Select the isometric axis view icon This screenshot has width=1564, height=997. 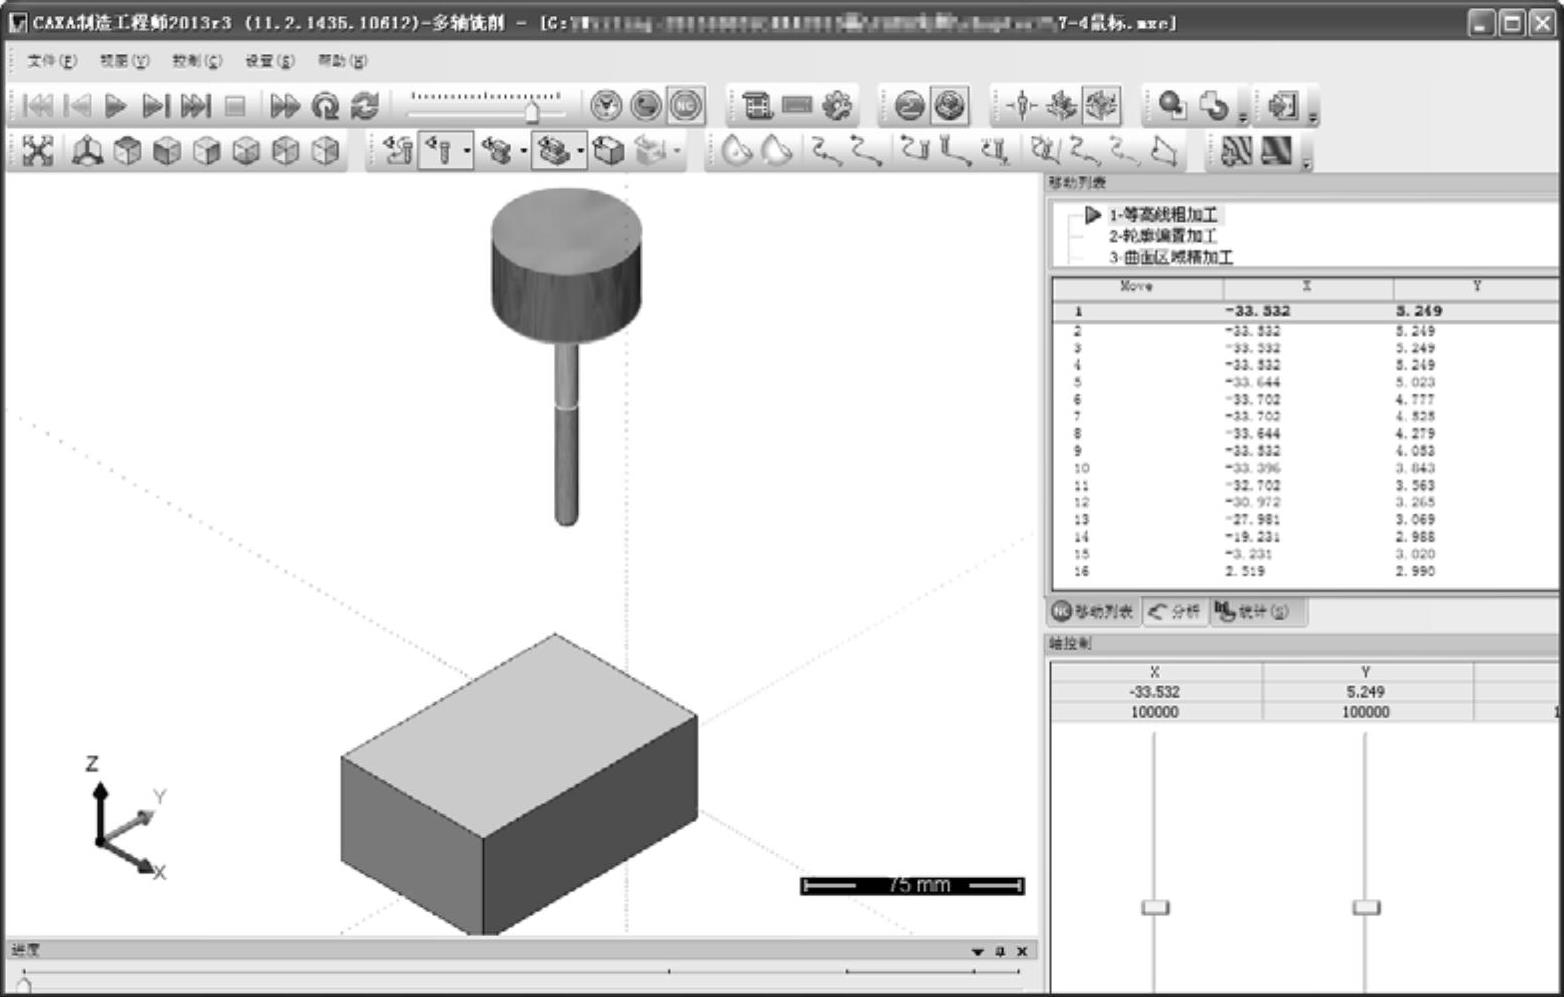click(87, 151)
